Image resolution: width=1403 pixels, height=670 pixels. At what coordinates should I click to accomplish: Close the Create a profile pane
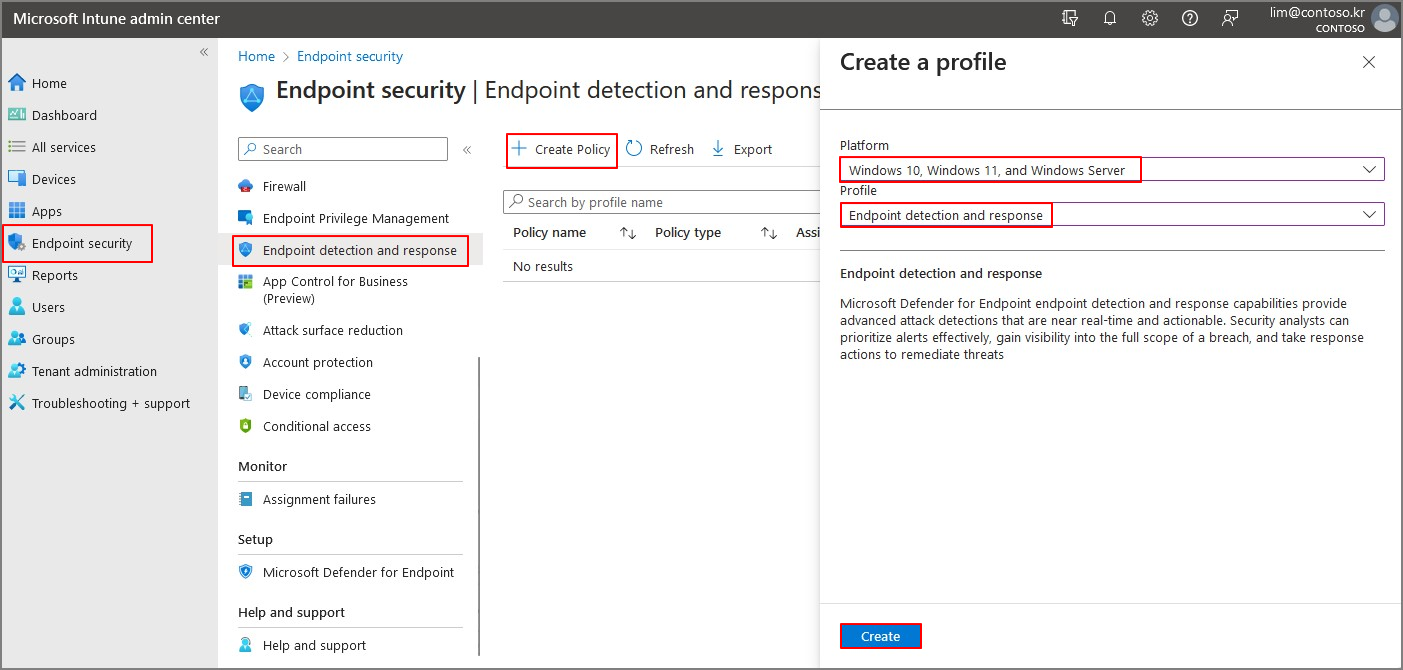coord(1369,62)
